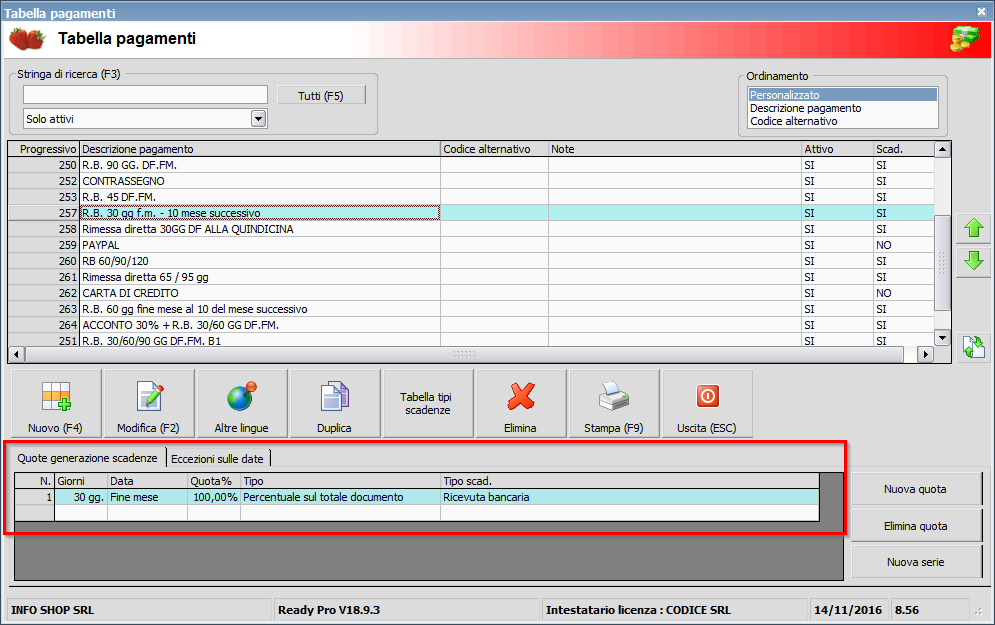The height and width of the screenshot is (625, 995).
Task: Select the row R.B. 90 GG. DF.FM.
Action: (471, 165)
